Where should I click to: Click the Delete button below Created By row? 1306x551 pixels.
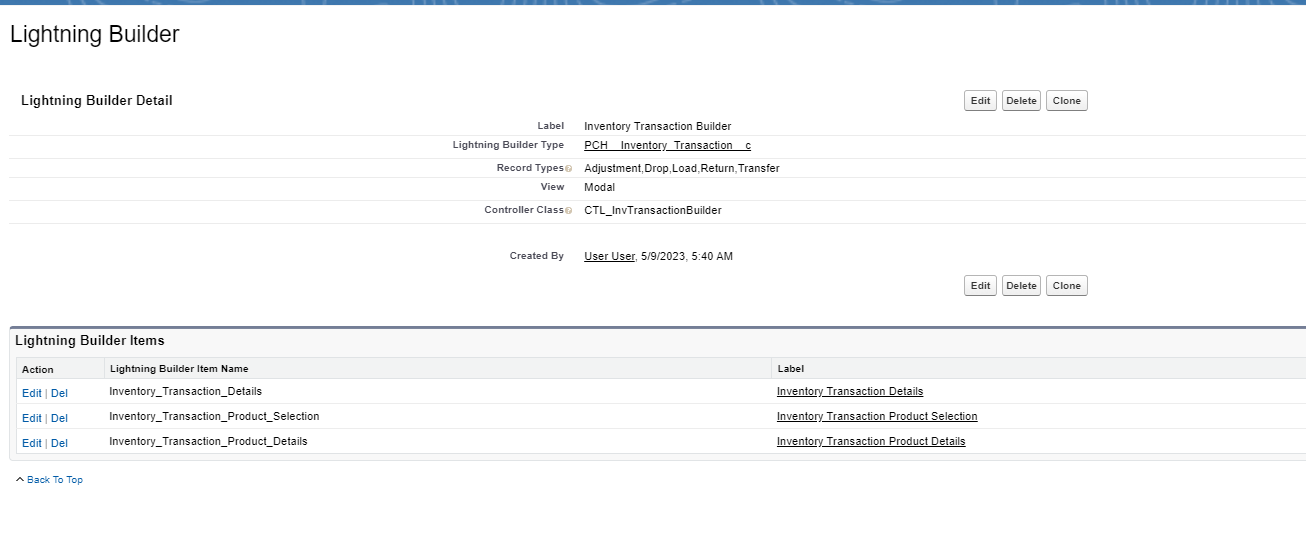[1021, 286]
